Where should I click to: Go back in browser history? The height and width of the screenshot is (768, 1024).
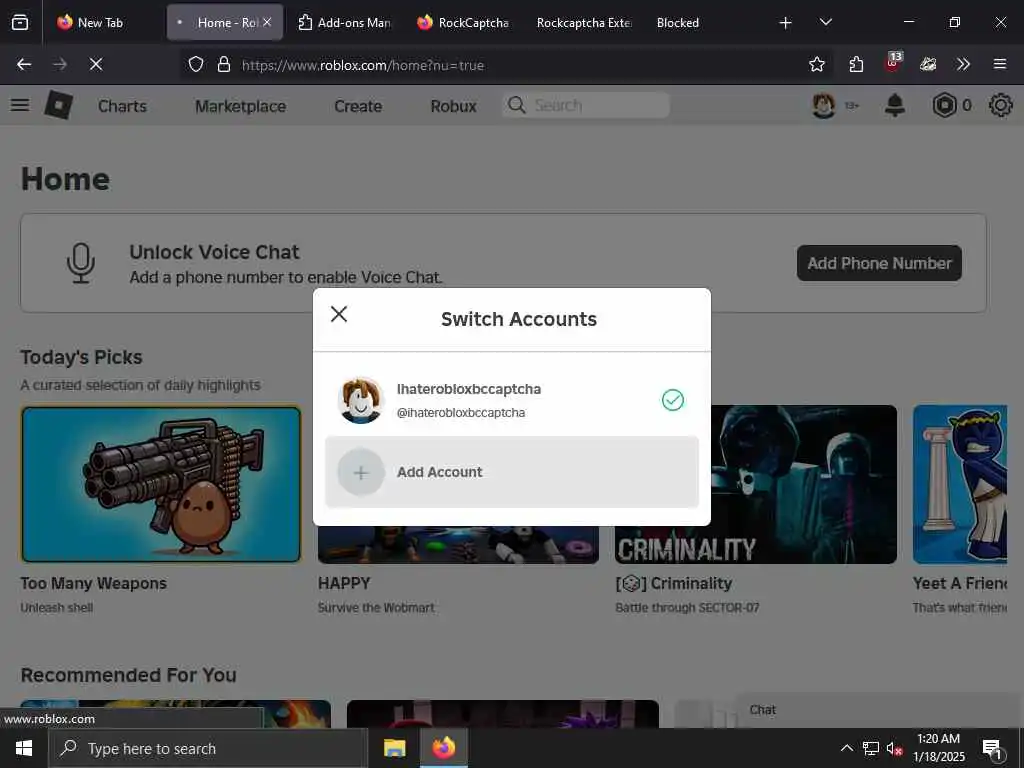(24, 64)
